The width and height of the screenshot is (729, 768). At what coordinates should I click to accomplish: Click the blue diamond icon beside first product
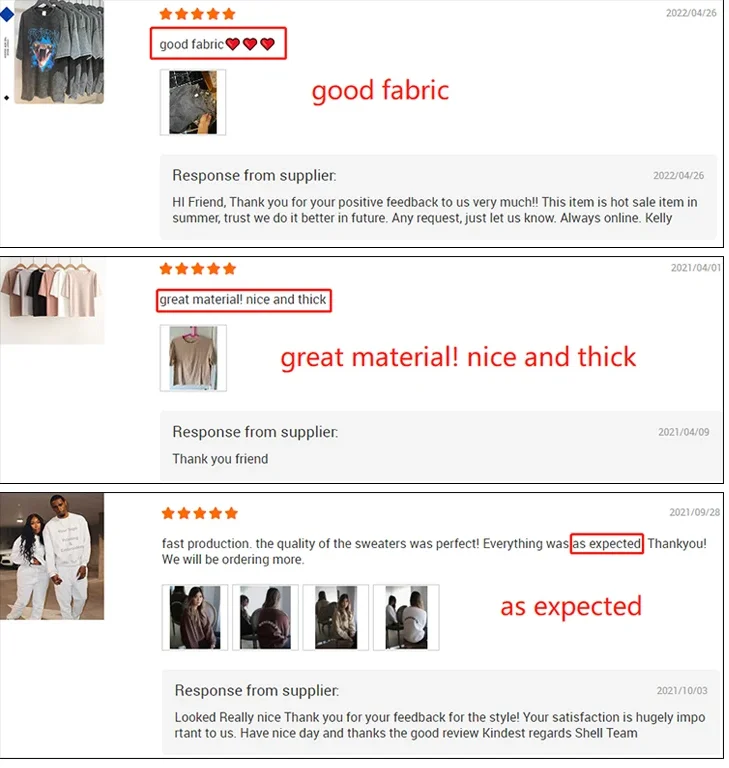7,15
